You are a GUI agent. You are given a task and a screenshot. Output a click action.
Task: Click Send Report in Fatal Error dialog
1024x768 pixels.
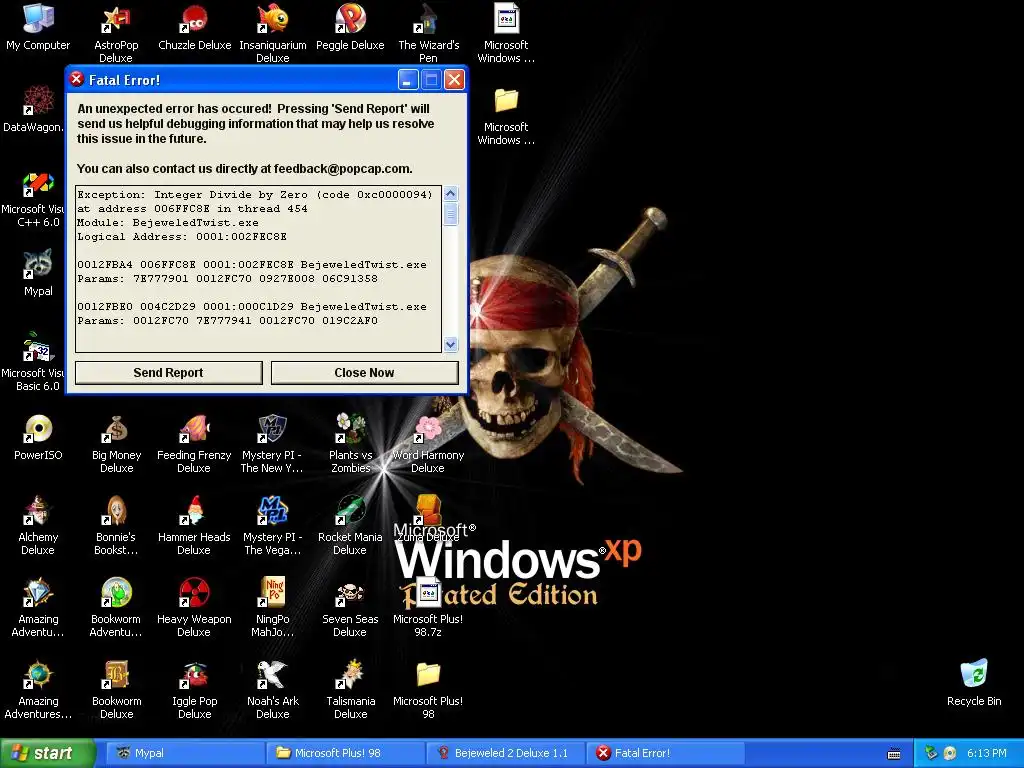pyautogui.click(x=168, y=373)
